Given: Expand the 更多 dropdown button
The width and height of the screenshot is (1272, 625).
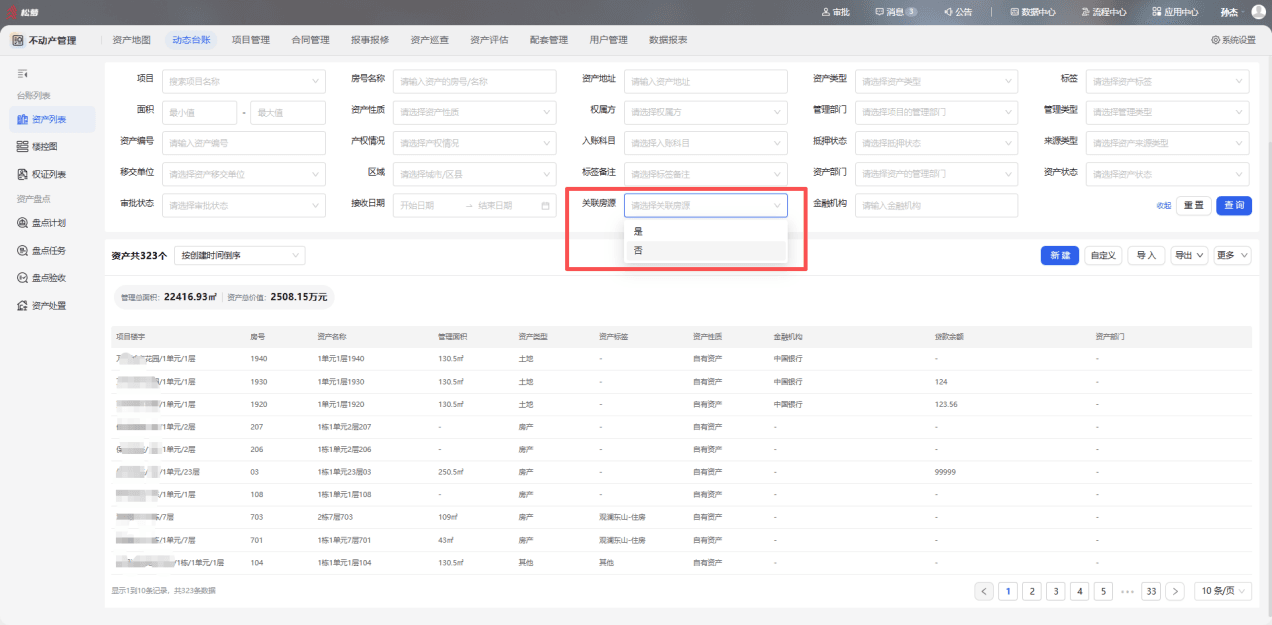Looking at the screenshot, I should pos(1233,256).
